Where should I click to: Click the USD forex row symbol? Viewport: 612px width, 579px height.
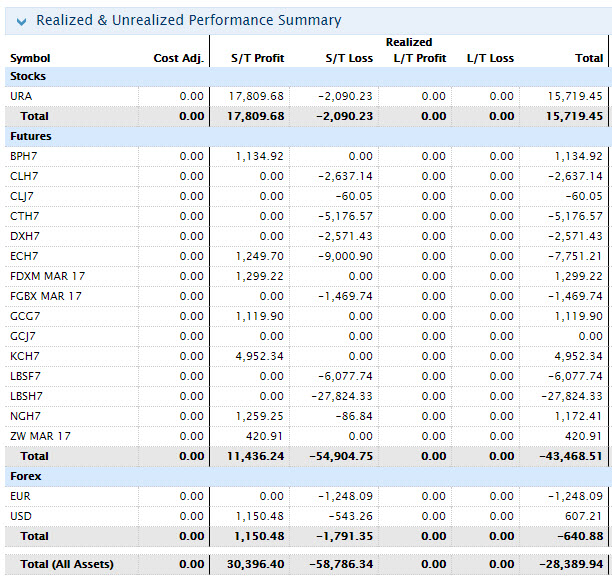pos(21,516)
